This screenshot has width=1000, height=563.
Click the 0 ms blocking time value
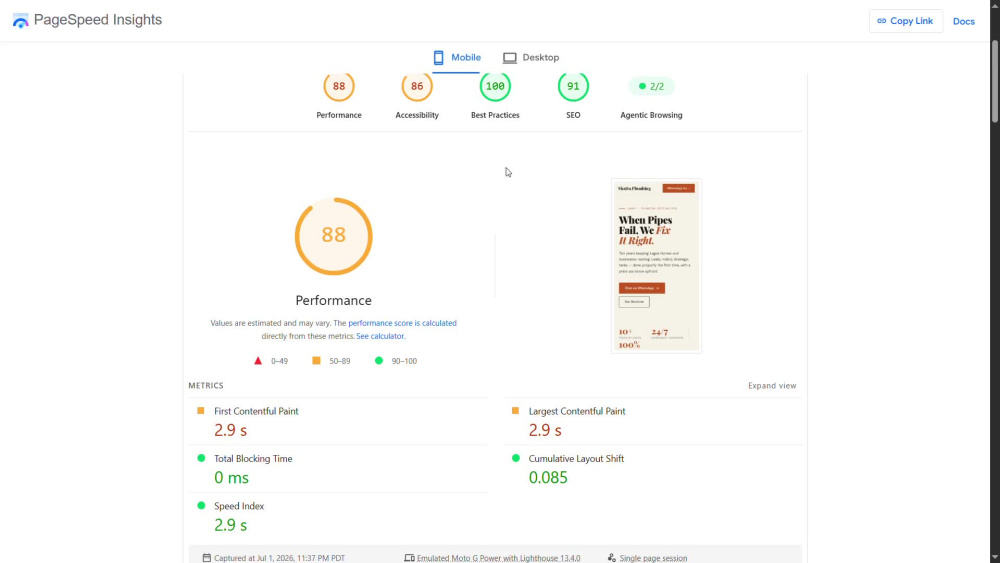[232, 478]
